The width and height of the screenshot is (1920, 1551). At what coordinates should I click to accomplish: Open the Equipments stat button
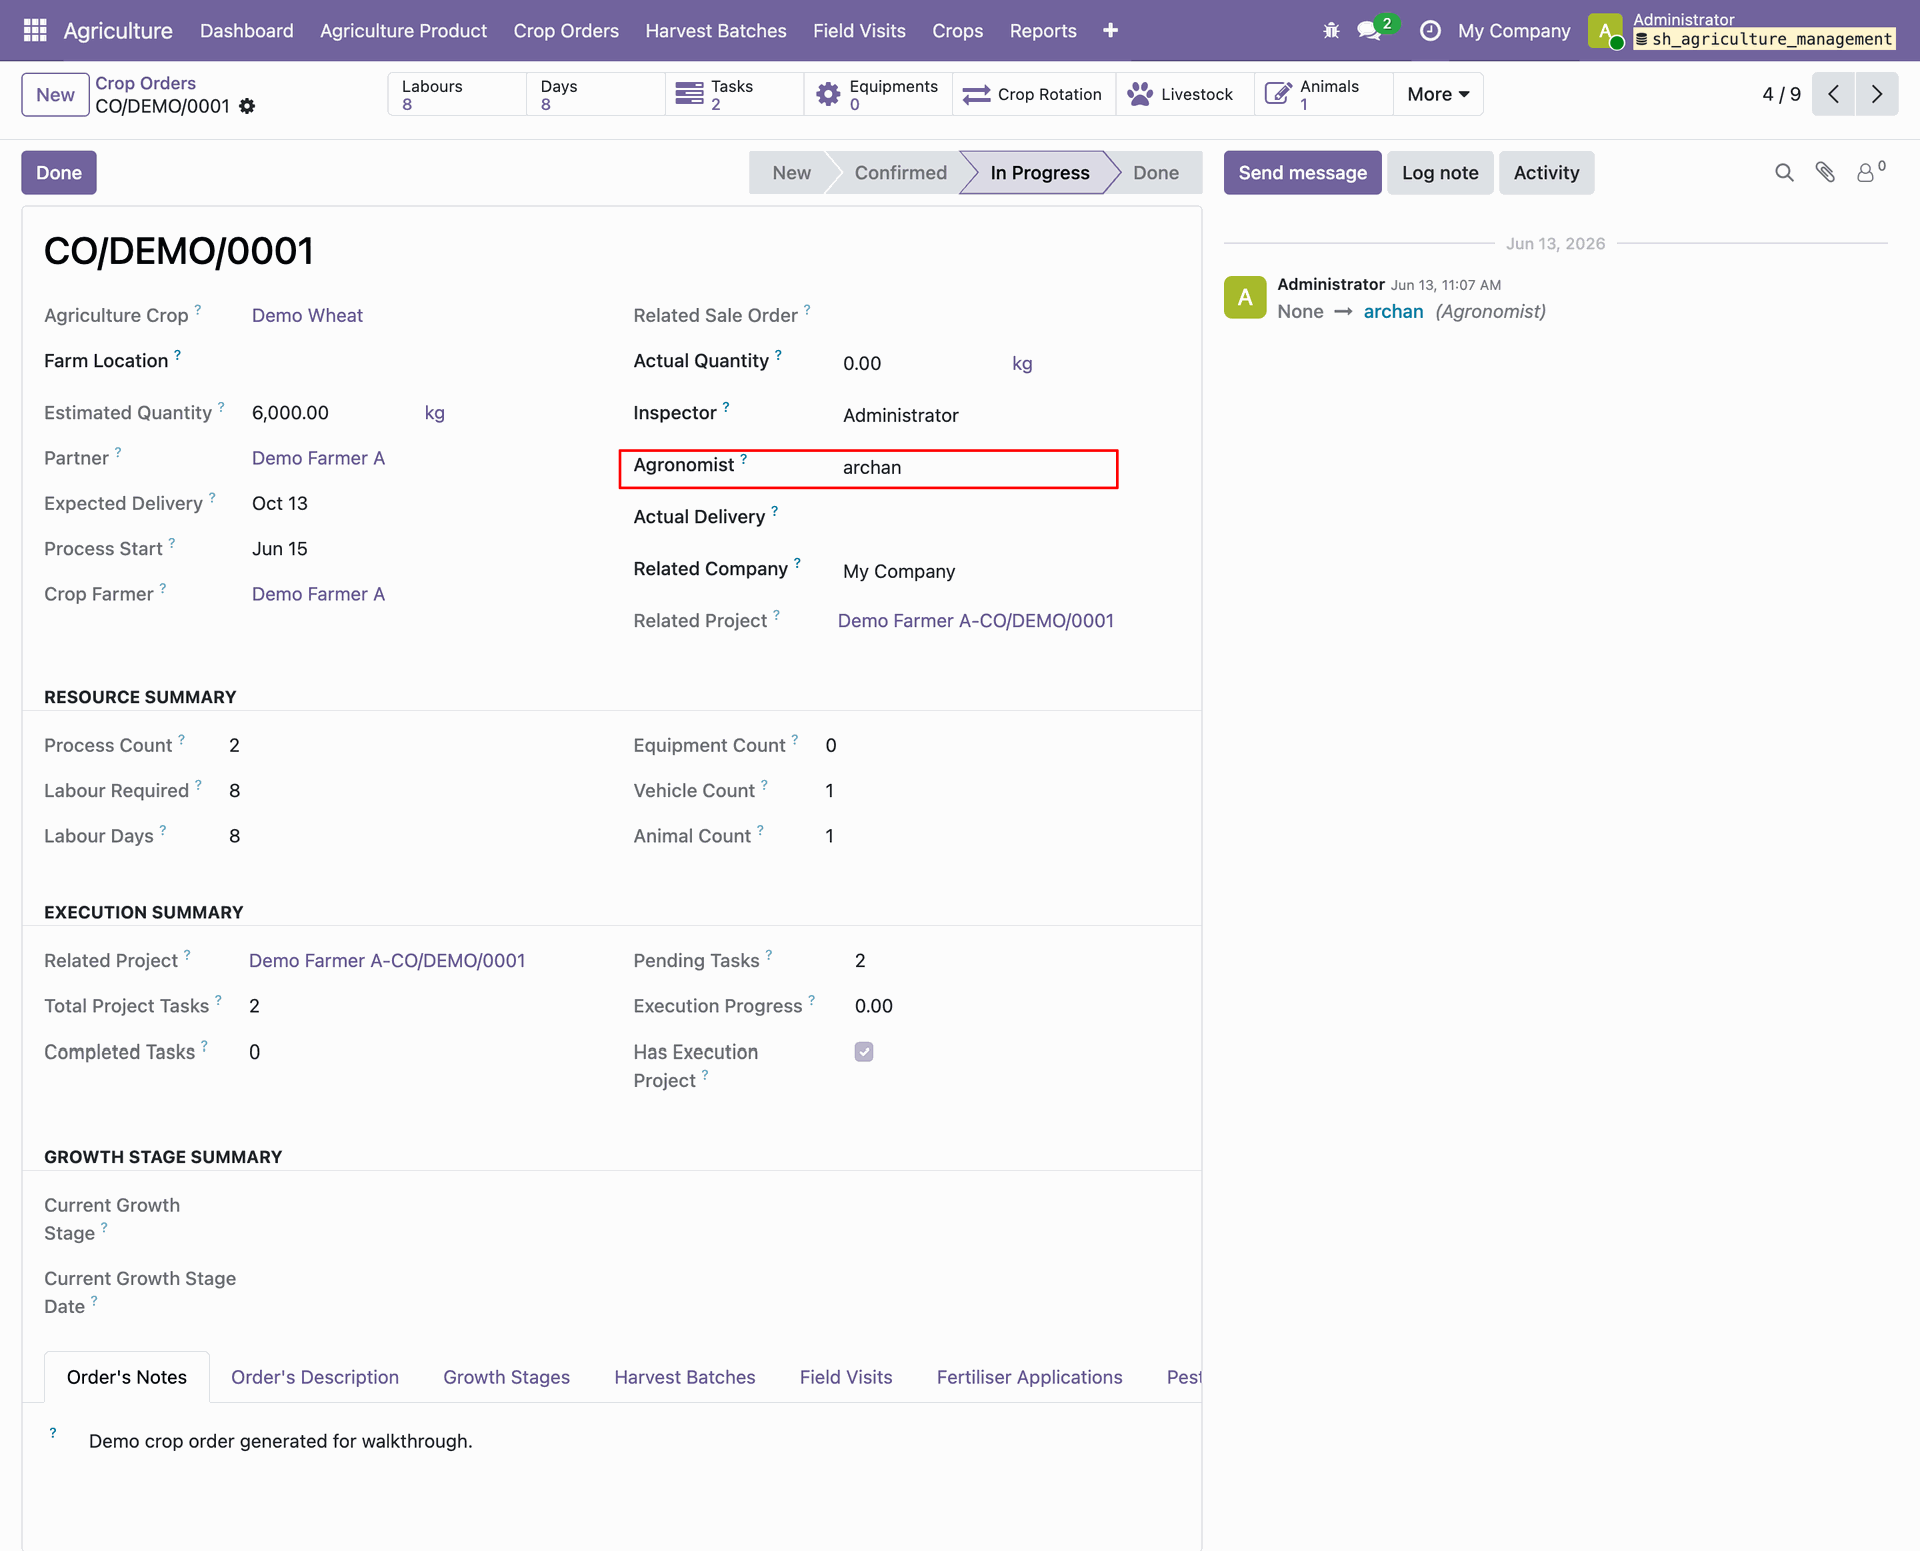(x=877, y=94)
